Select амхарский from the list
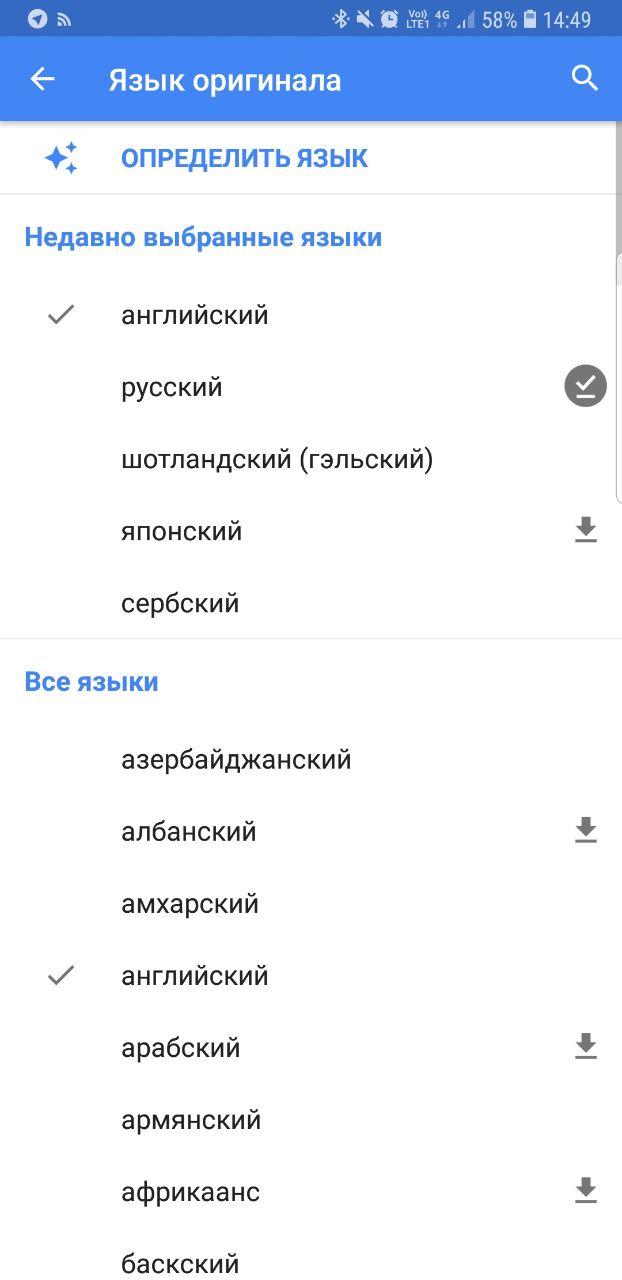 pyautogui.click(x=190, y=904)
